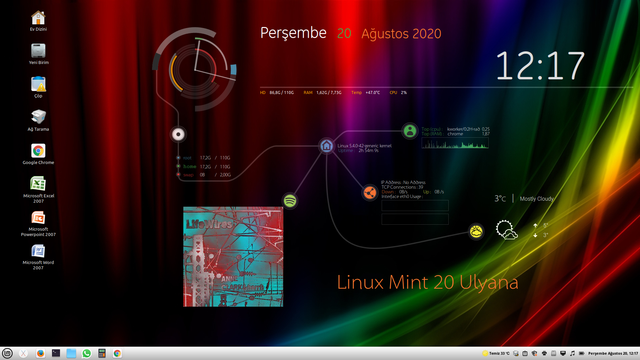Viewport: 640px width, 360px height.
Task: Open the panel calendar clock Perşembe Ağustos 20
Action: click(613, 353)
